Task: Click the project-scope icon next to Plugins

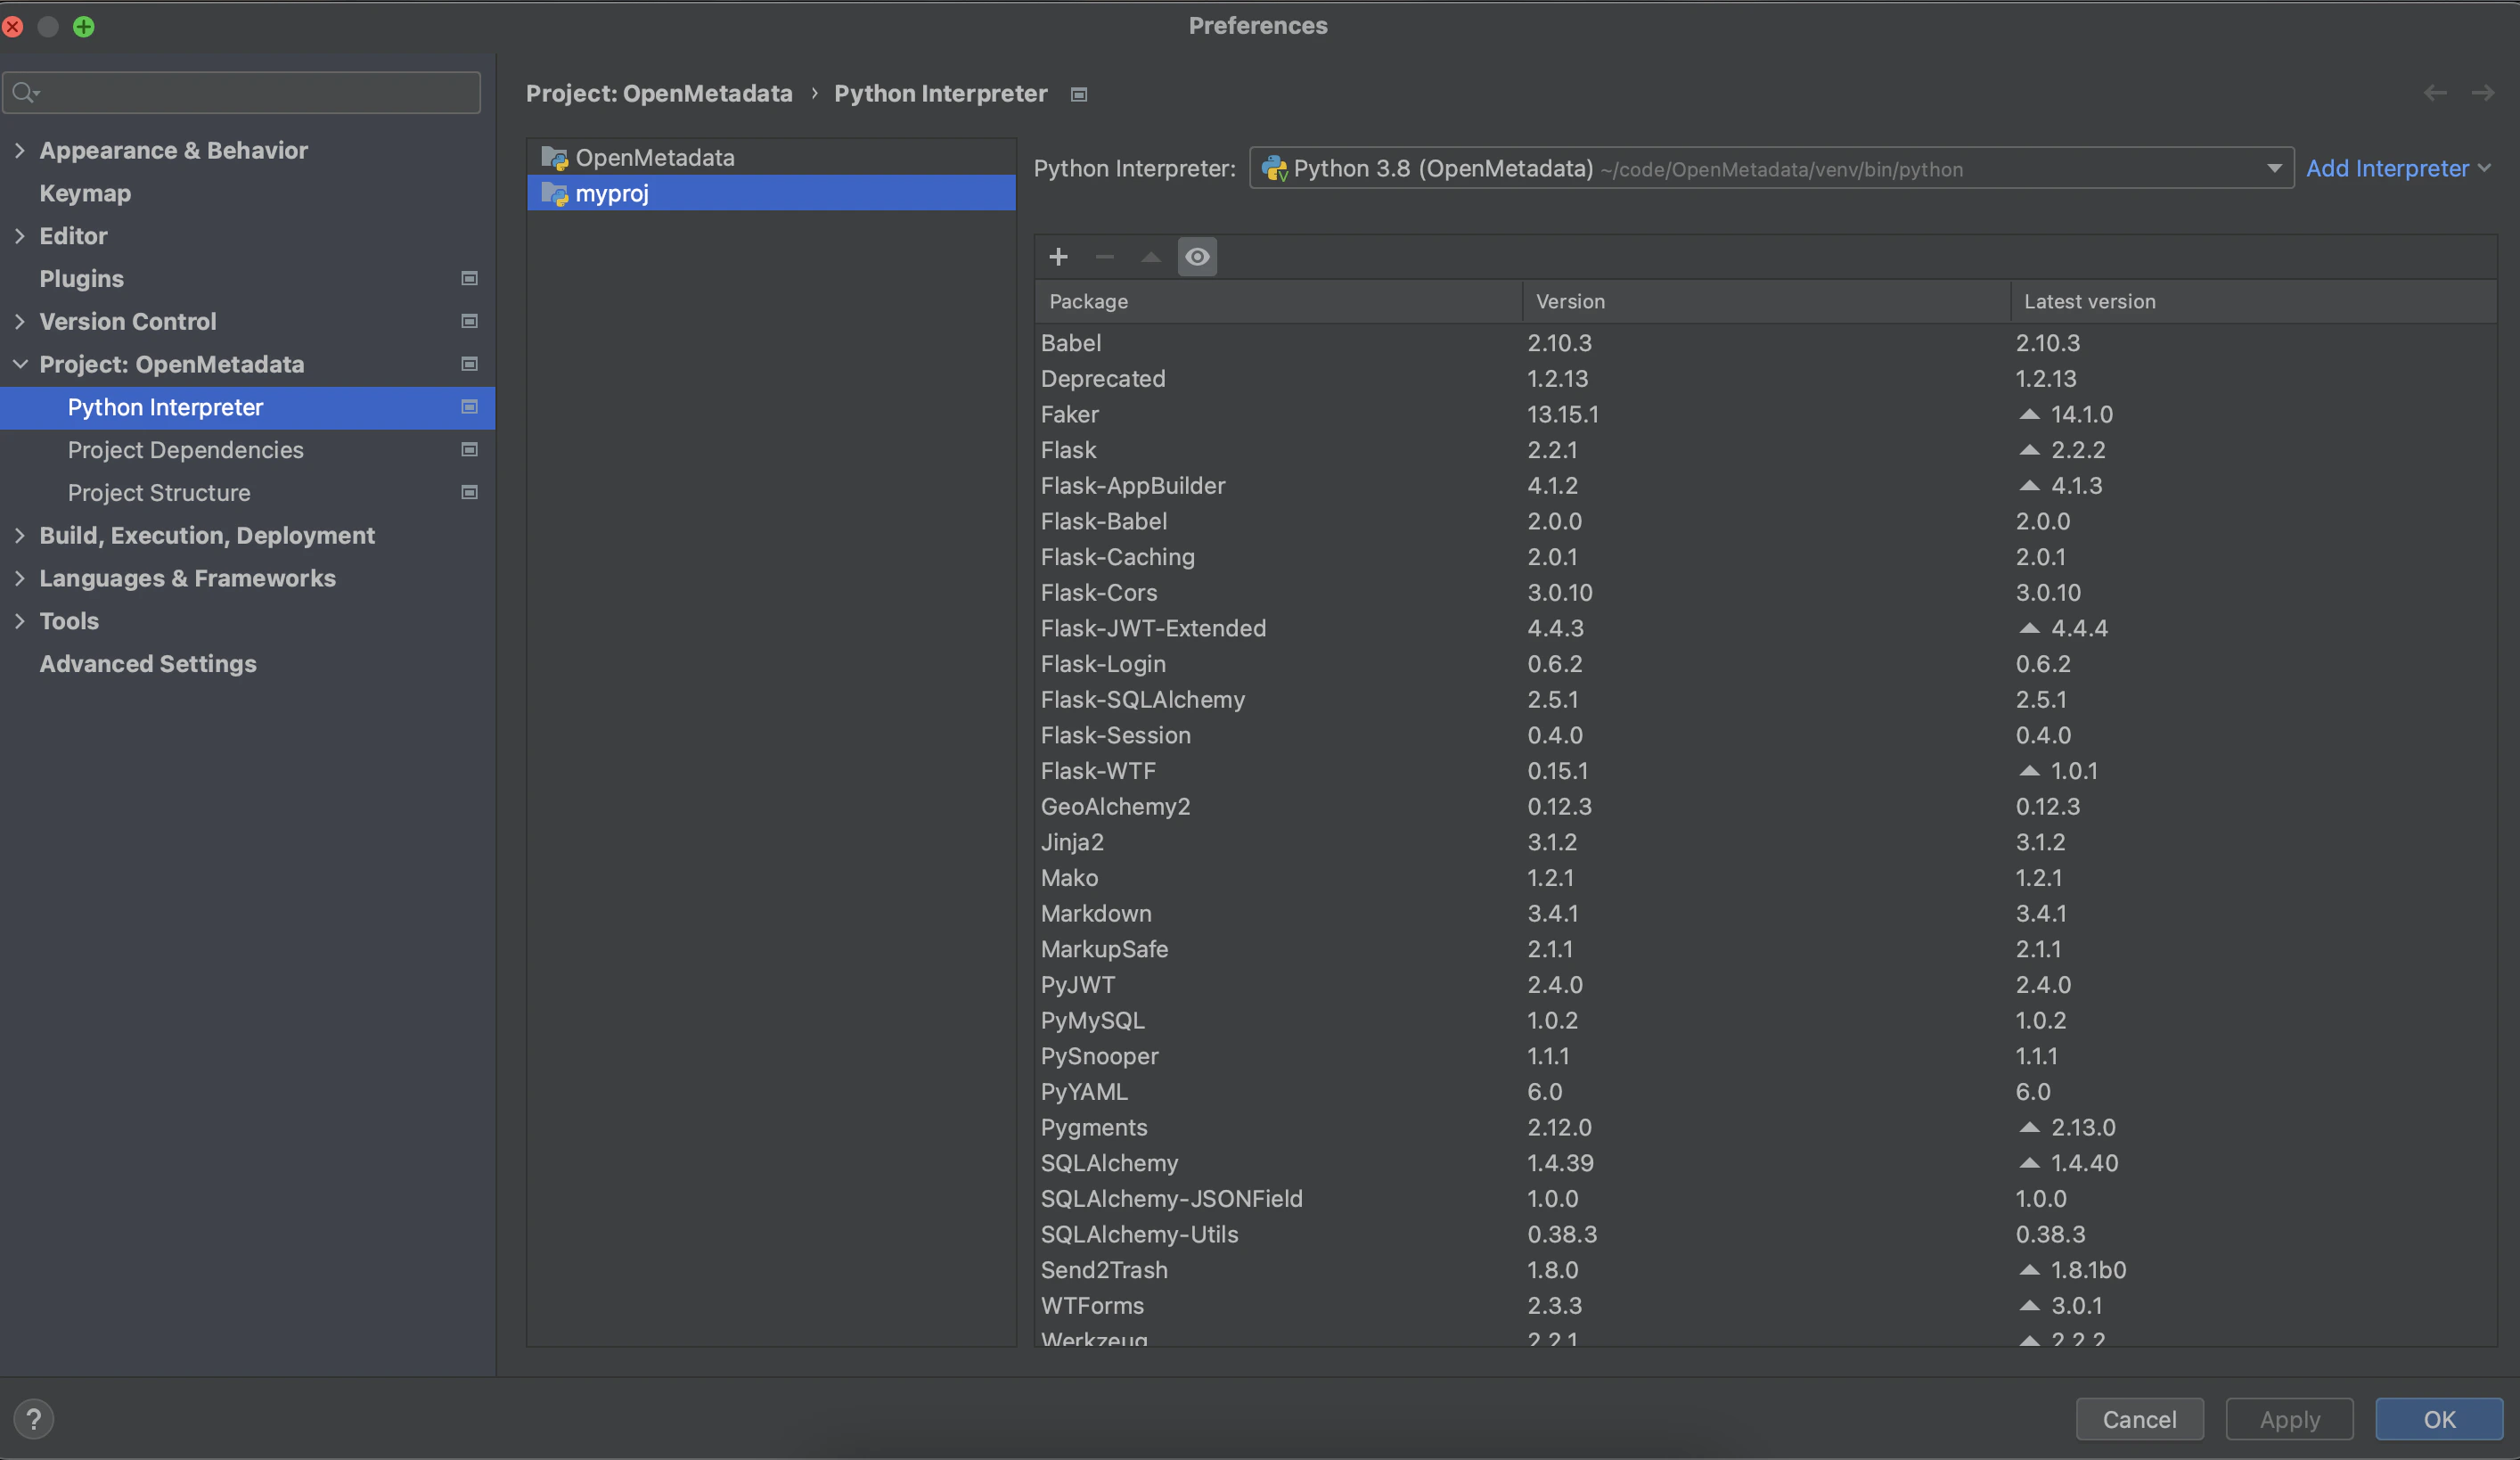Action: [469, 278]
